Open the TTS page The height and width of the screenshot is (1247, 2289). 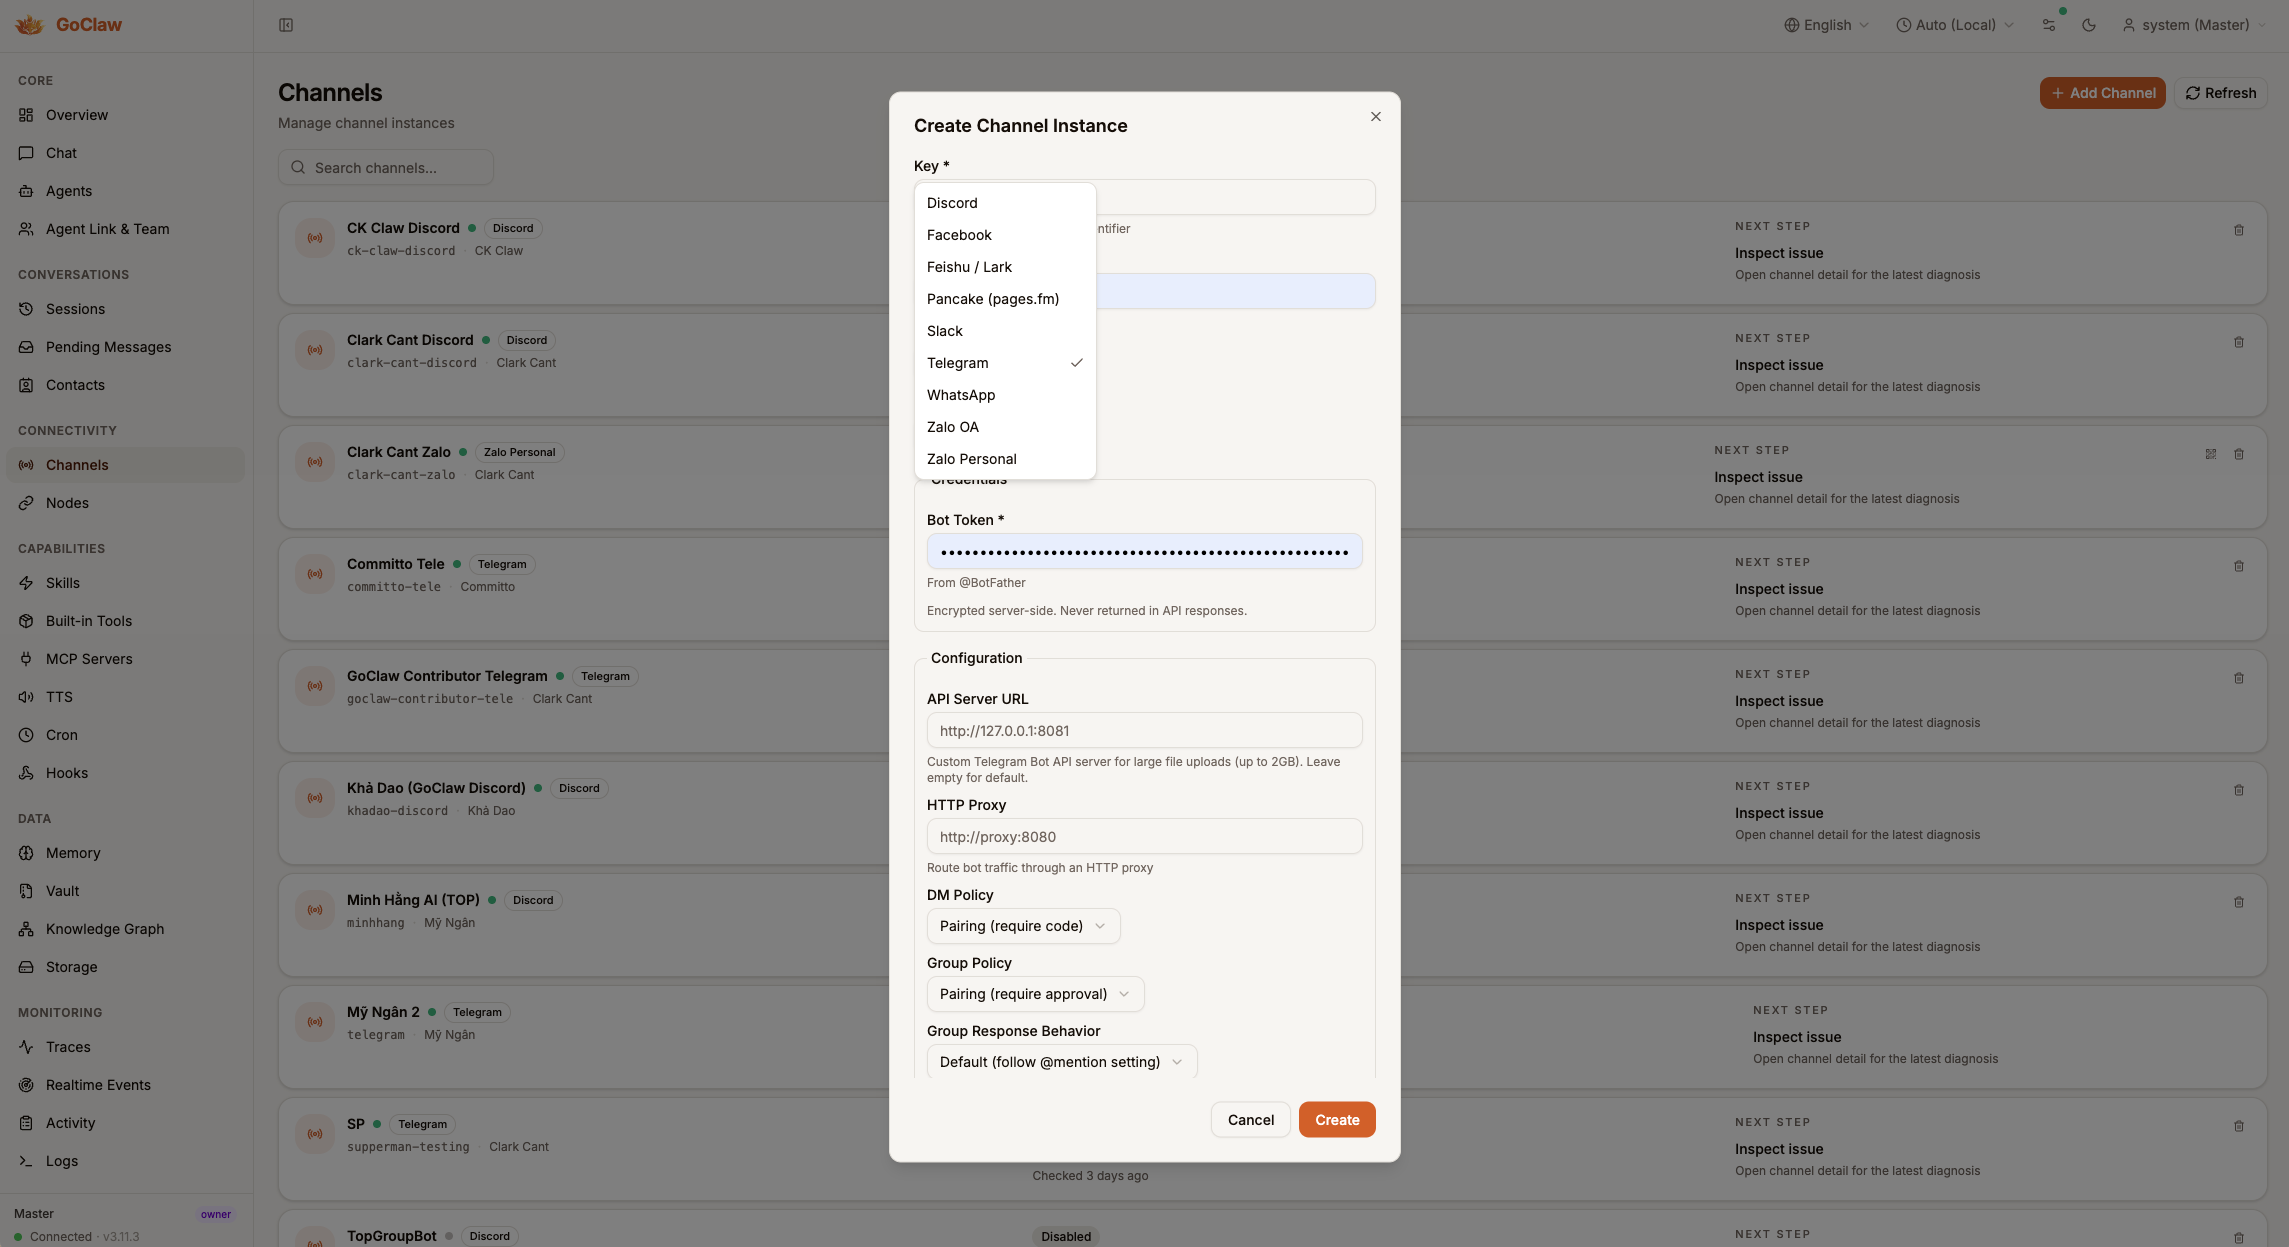click(x=126, y=697)
